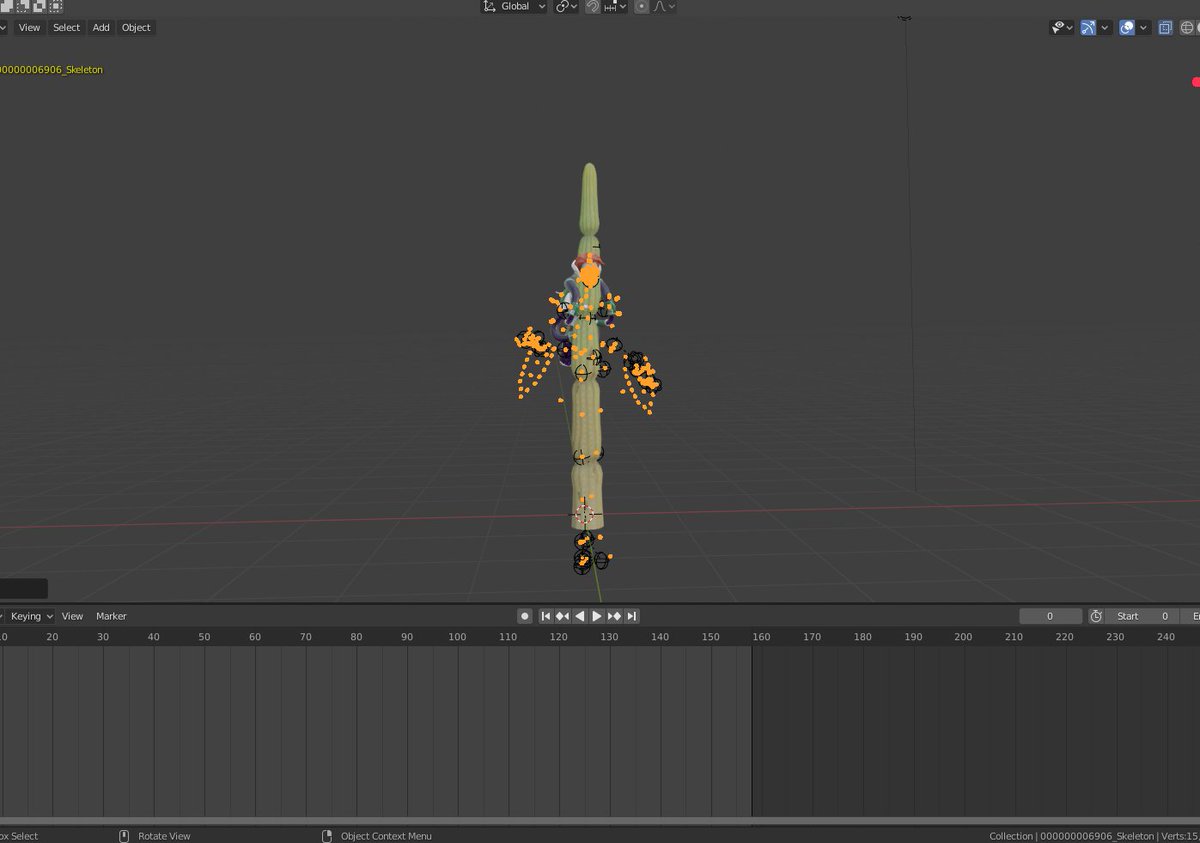Click the Rotate View hint in status bar
1200x843 pixels.
click(x=164, y=836)
